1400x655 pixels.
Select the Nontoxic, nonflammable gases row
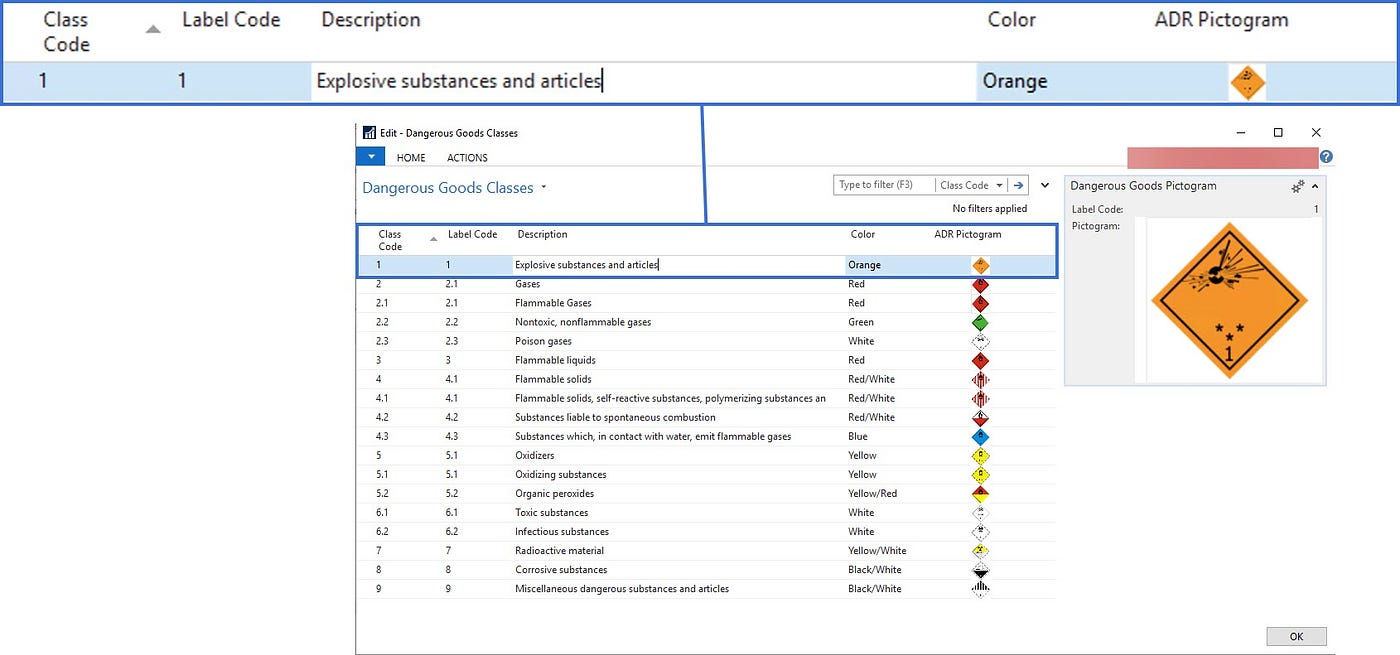pyautogui.click(x=706, y=322)
